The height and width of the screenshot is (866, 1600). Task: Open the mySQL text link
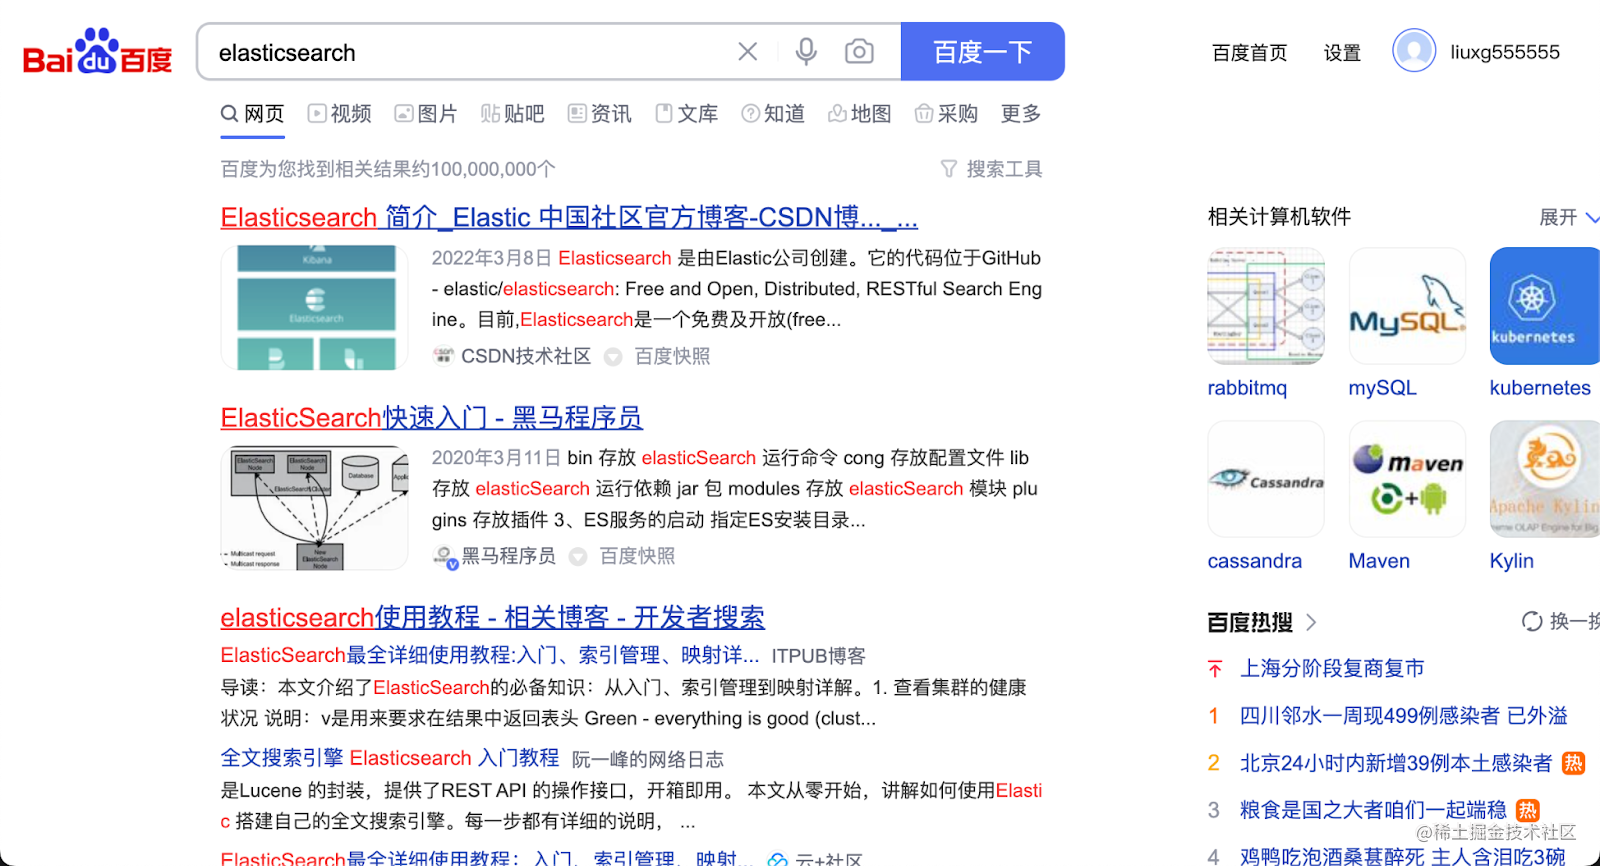(1382, 388)
